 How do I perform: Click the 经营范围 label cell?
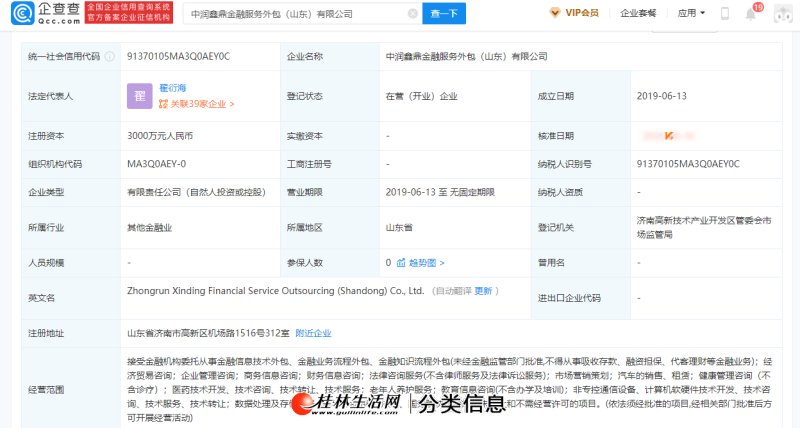pyautogui.click(x=71, y=390)
